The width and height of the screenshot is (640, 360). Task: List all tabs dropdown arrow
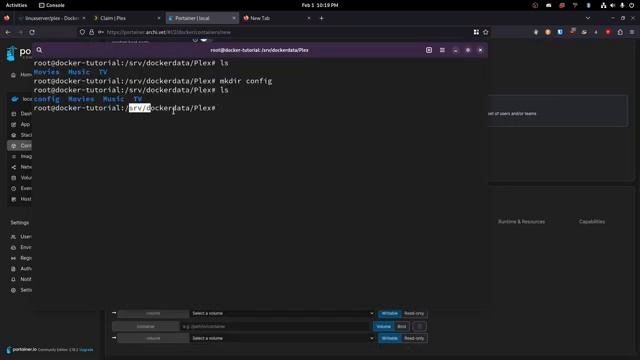coord(588,18)
